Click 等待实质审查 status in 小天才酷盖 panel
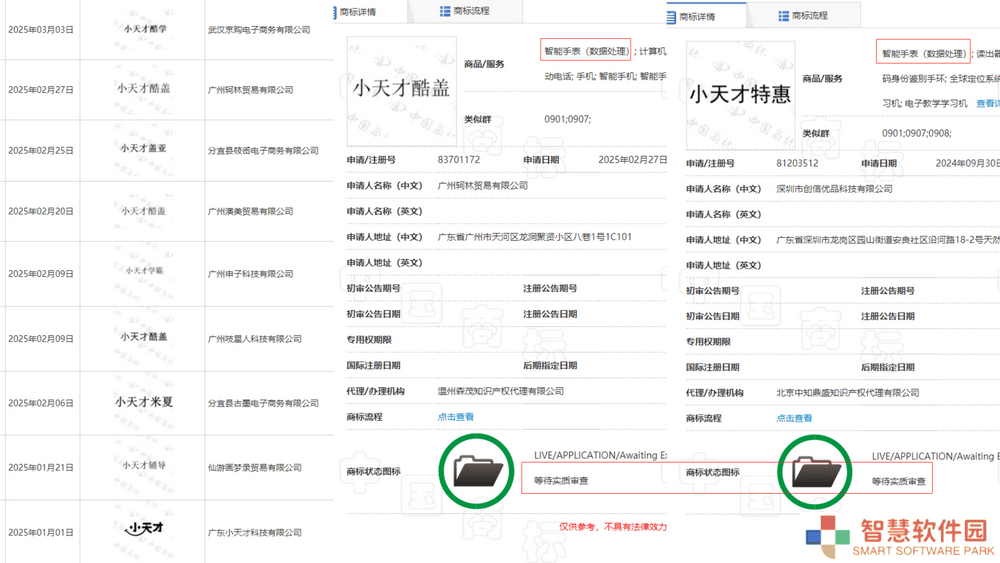 click(561, 481)
